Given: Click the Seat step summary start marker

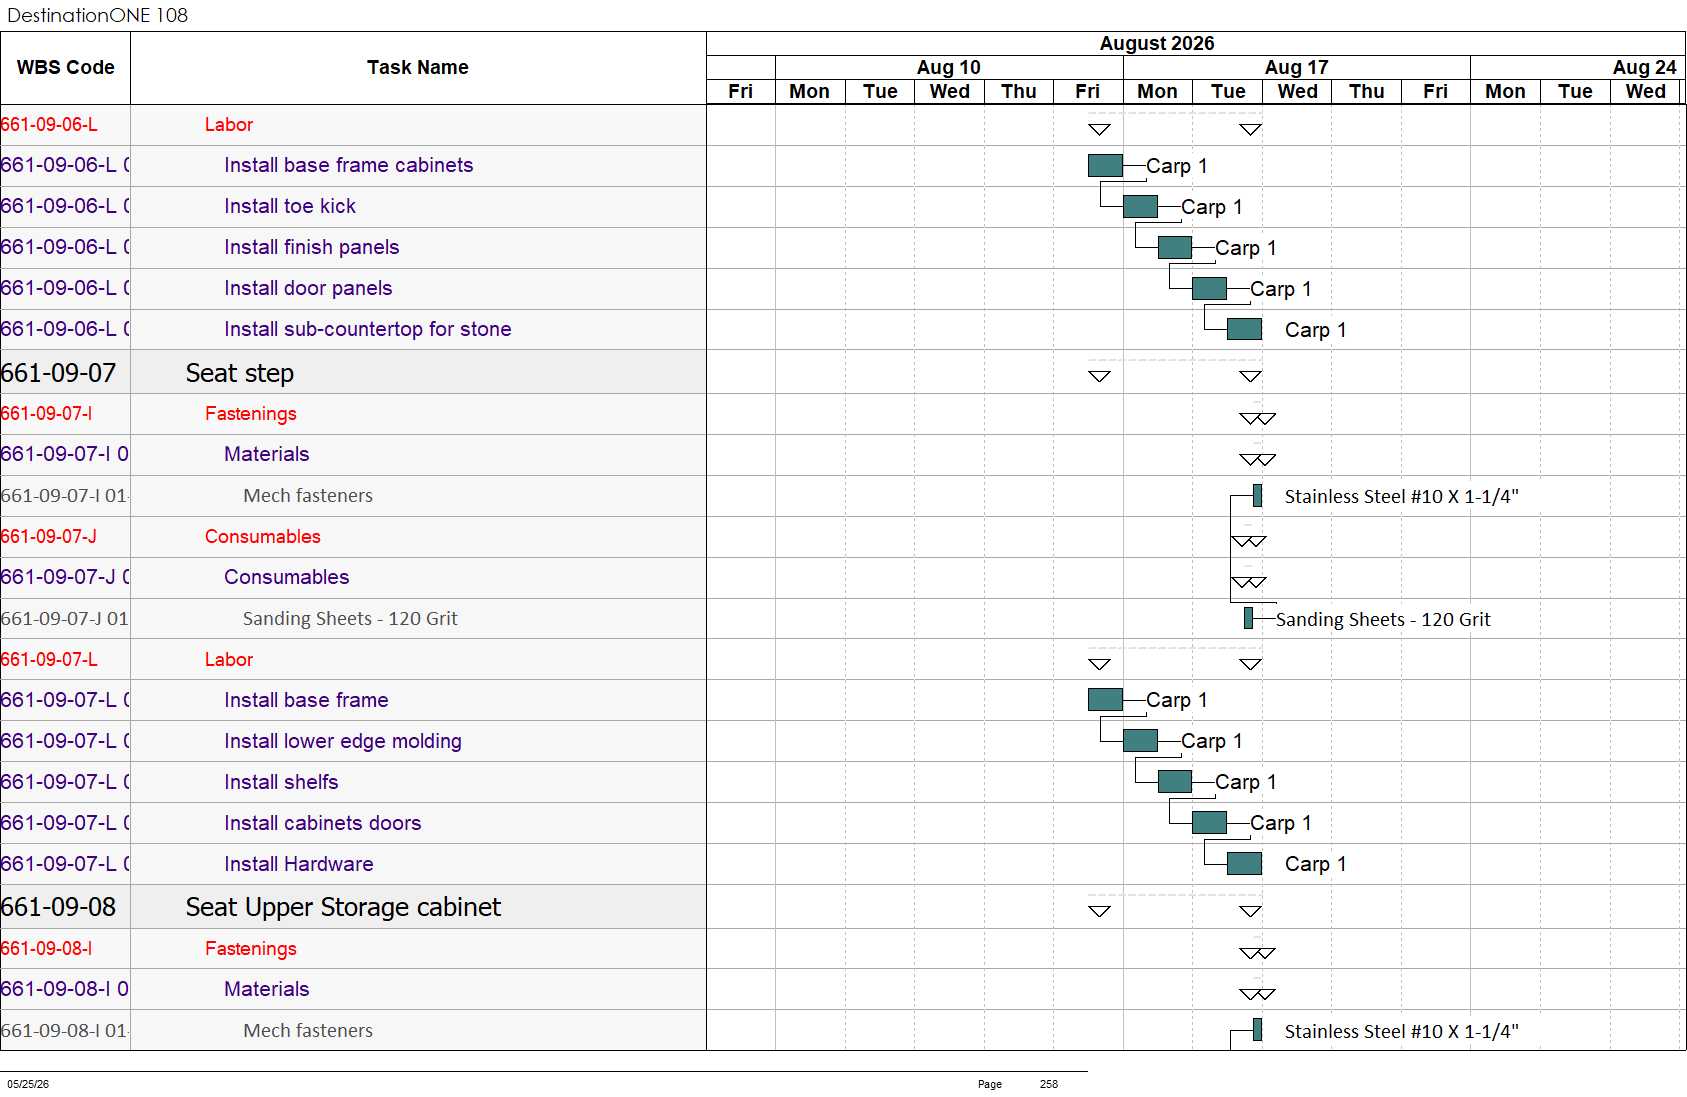Looking at the screenshot, I should pos(1099,377).
